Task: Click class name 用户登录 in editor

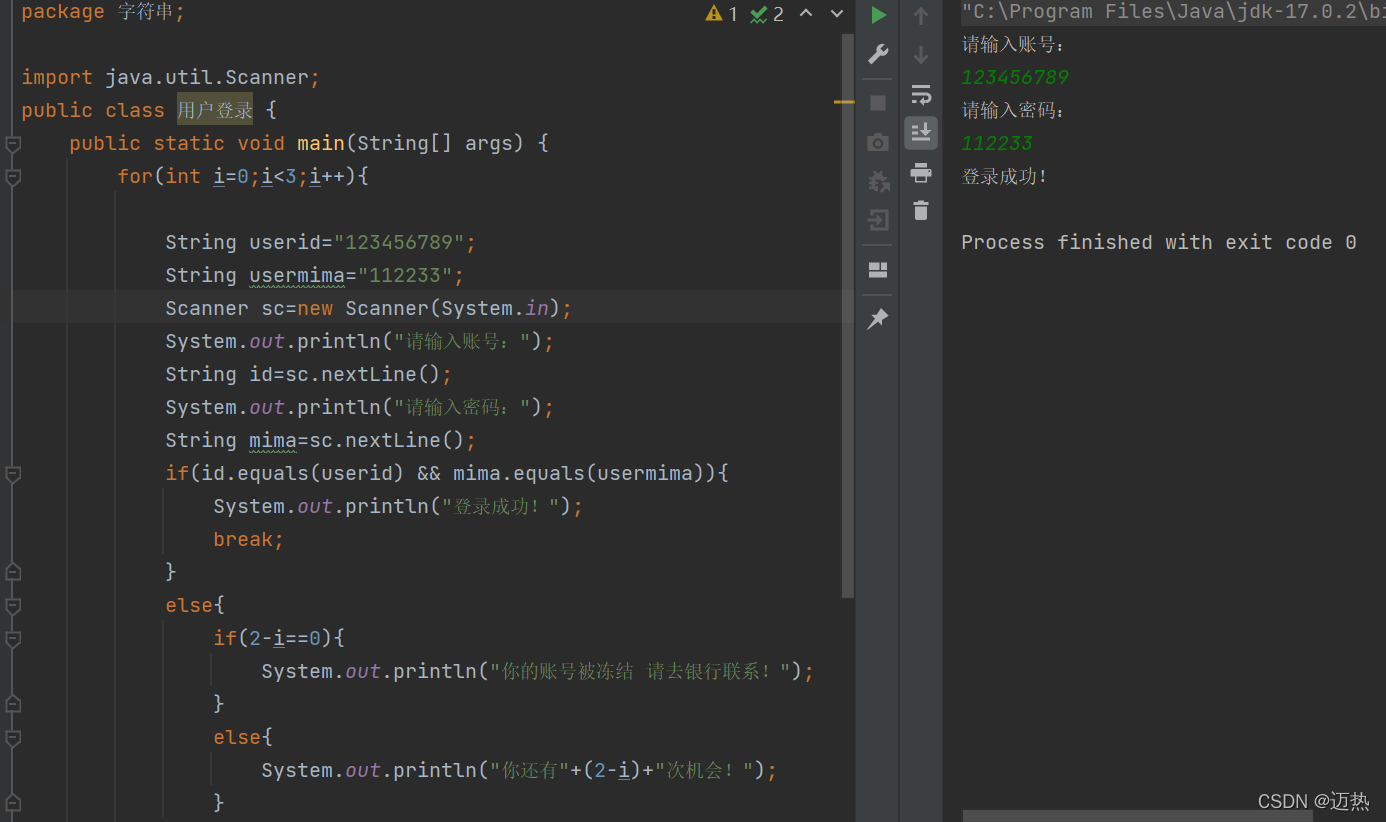Action: [x=215, y=110]
